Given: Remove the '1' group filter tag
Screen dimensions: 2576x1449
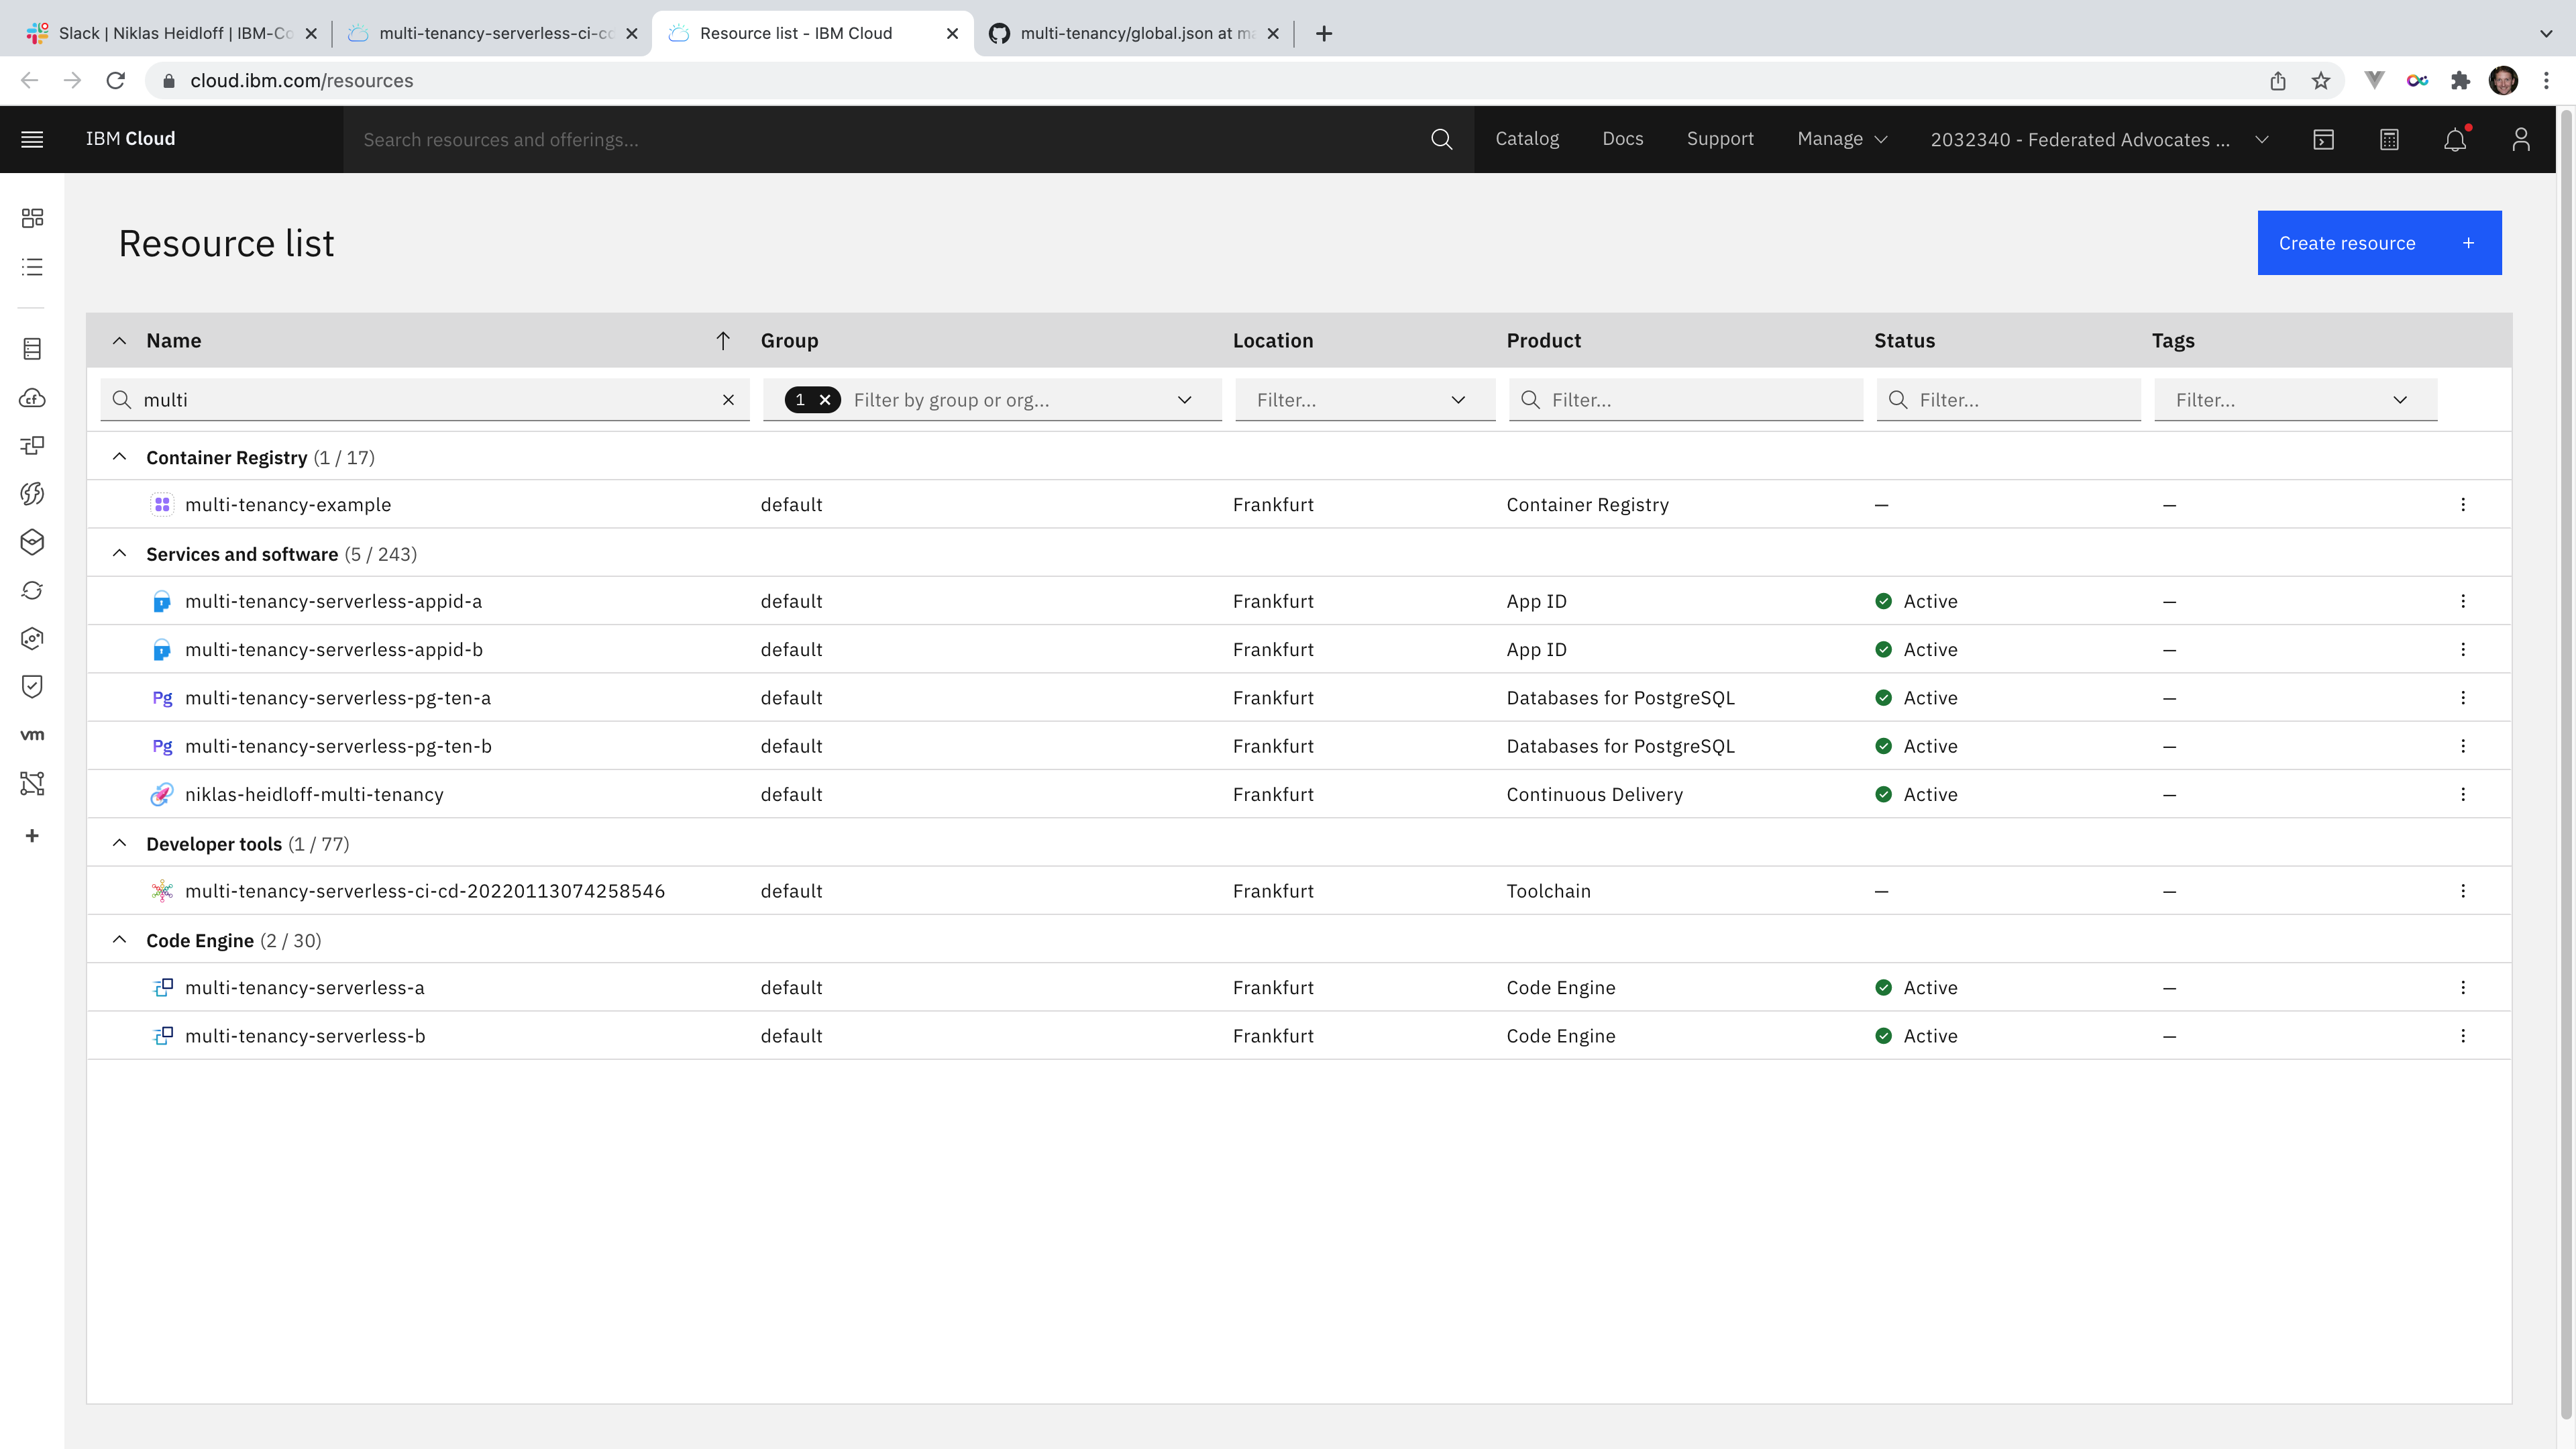Looking at the screenshot, I should 825,400.
